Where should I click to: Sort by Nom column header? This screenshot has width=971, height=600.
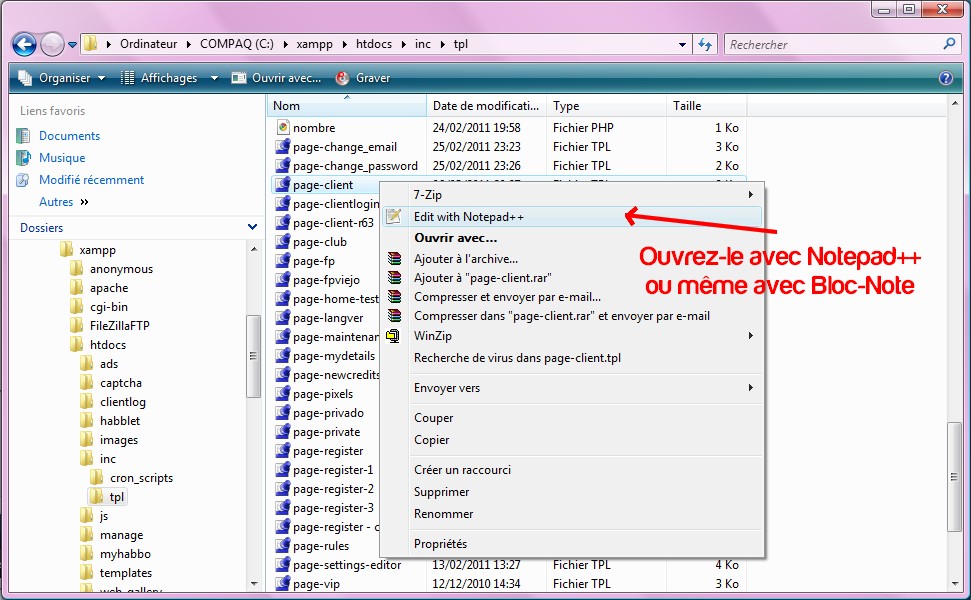[x=347, y=106]
